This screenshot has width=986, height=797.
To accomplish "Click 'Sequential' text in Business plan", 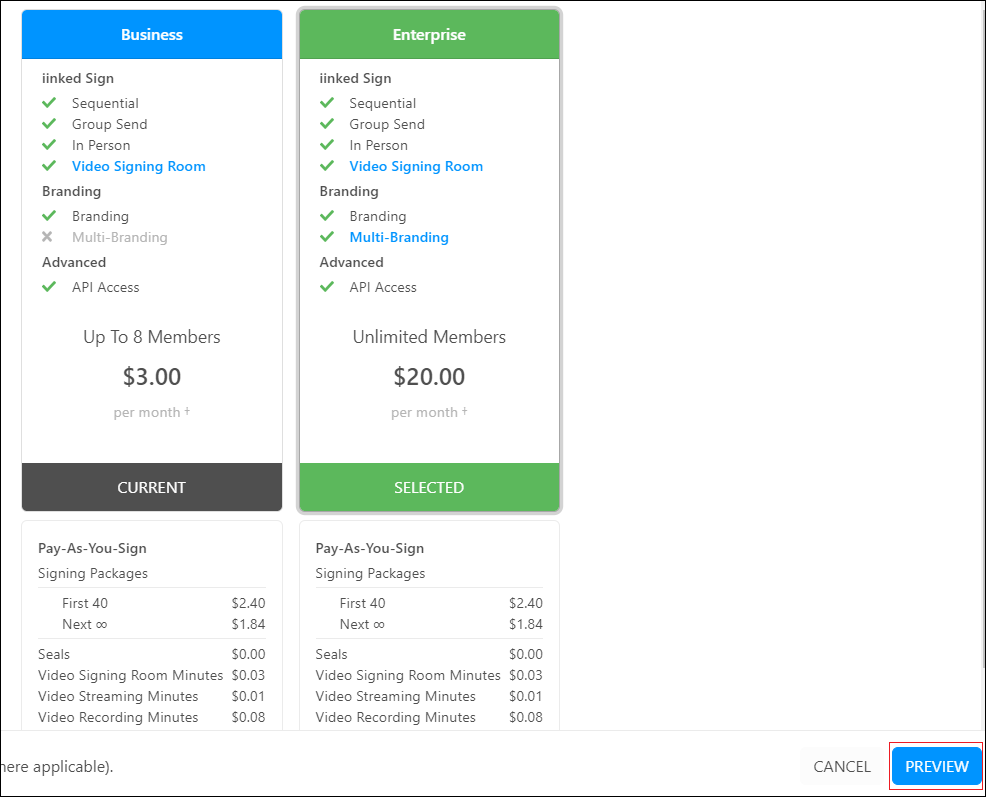I will [x=105, y=103].
